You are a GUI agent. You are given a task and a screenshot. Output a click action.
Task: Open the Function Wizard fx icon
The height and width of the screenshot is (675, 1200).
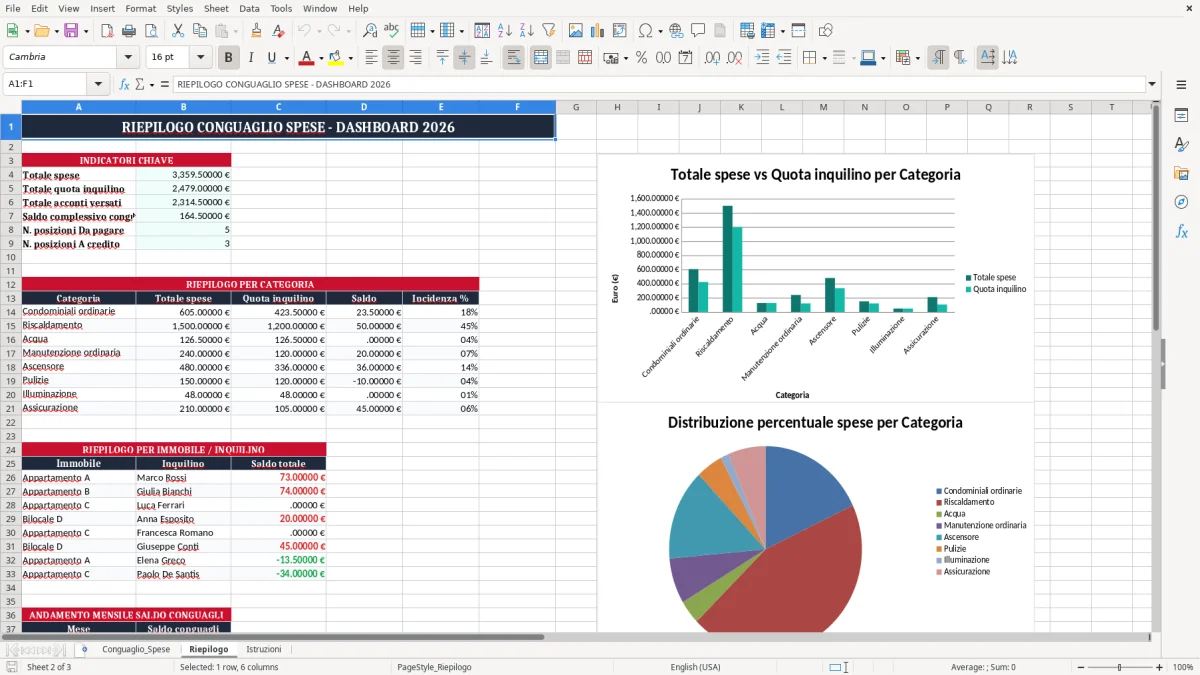(124, 84)
